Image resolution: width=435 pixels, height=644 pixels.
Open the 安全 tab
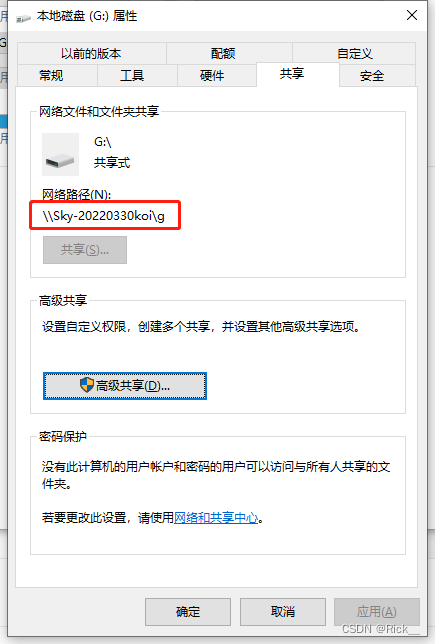[372, 76]
